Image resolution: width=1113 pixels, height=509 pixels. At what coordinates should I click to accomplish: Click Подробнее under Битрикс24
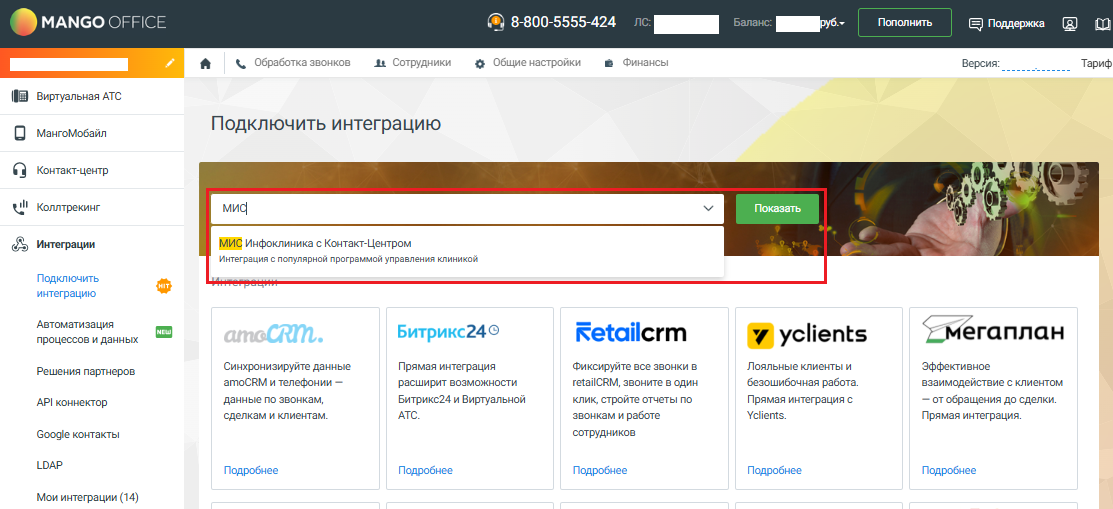[x=425, y=470]
